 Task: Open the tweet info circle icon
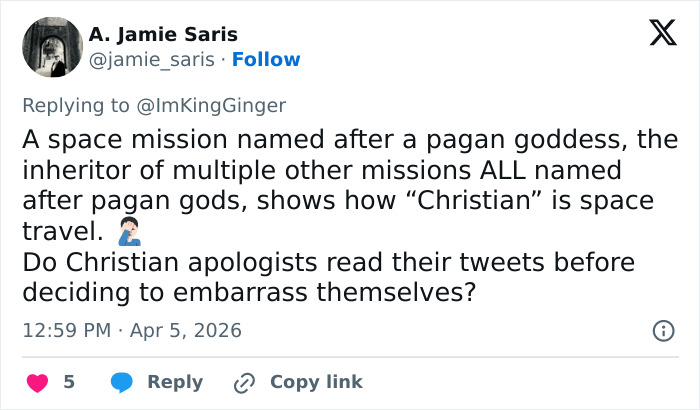[662, 330]
